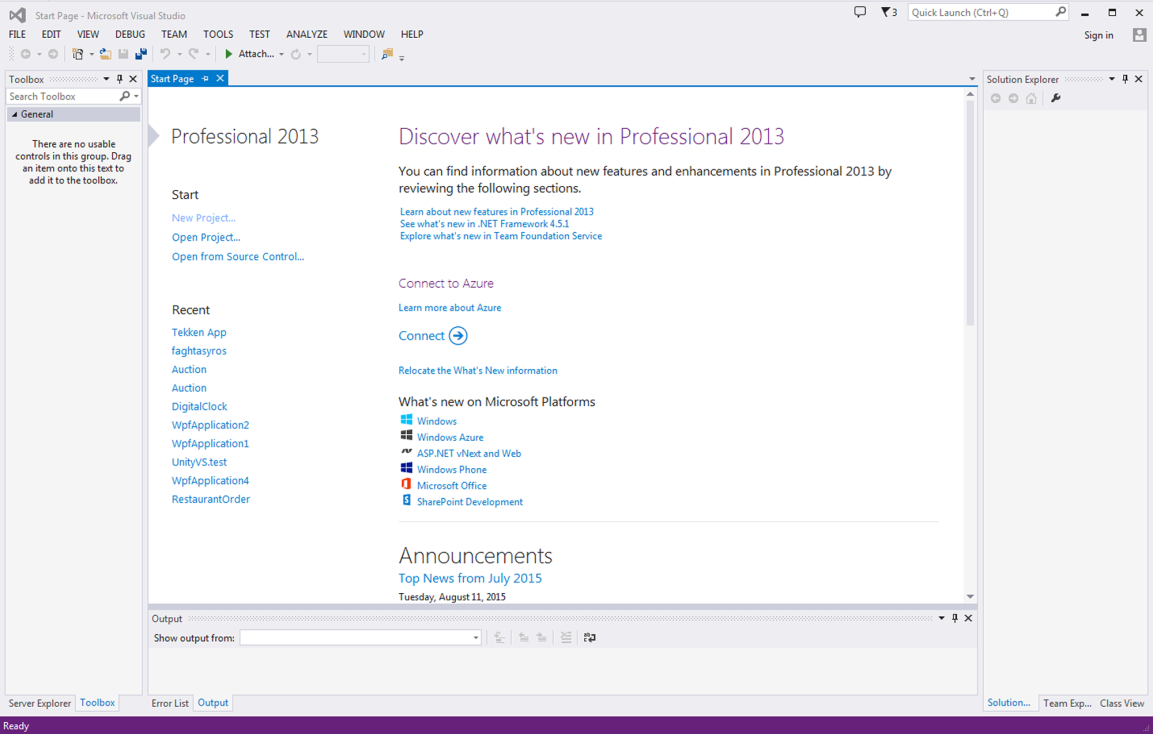Open the FILE menu
The height and width of the screenshot is (734, 1153).
click(17, 34)
